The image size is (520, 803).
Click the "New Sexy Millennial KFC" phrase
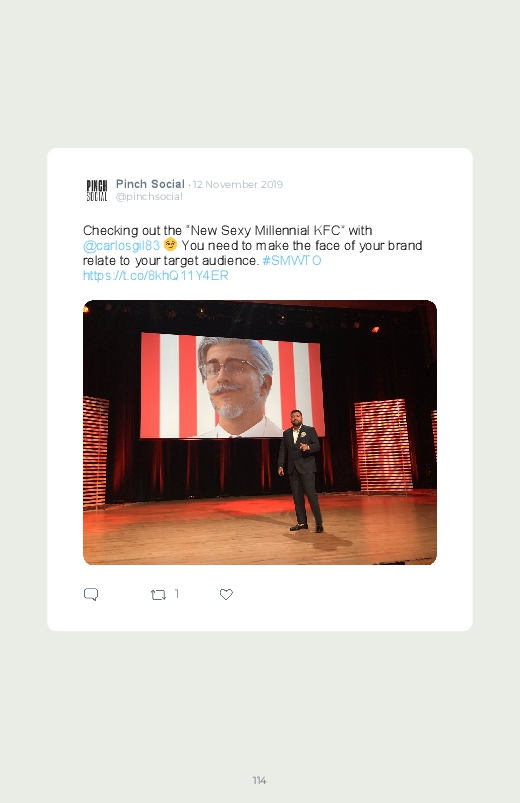(265, 230)
